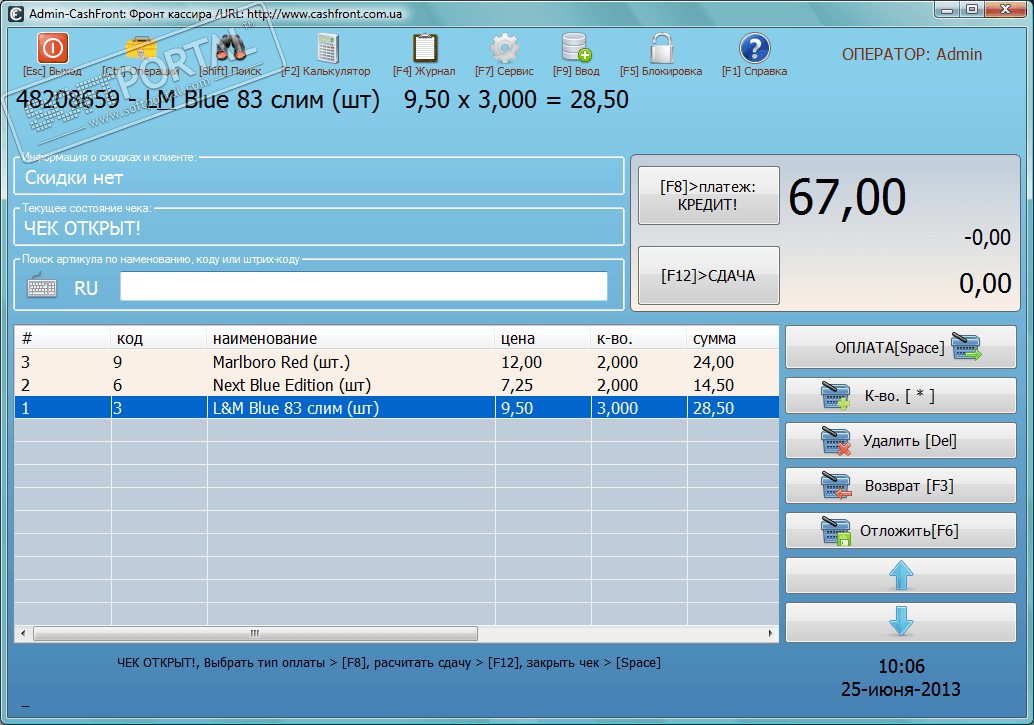Click the сумма column header
This screenshot has height=725, width=1034.
(x=733, y=338)
